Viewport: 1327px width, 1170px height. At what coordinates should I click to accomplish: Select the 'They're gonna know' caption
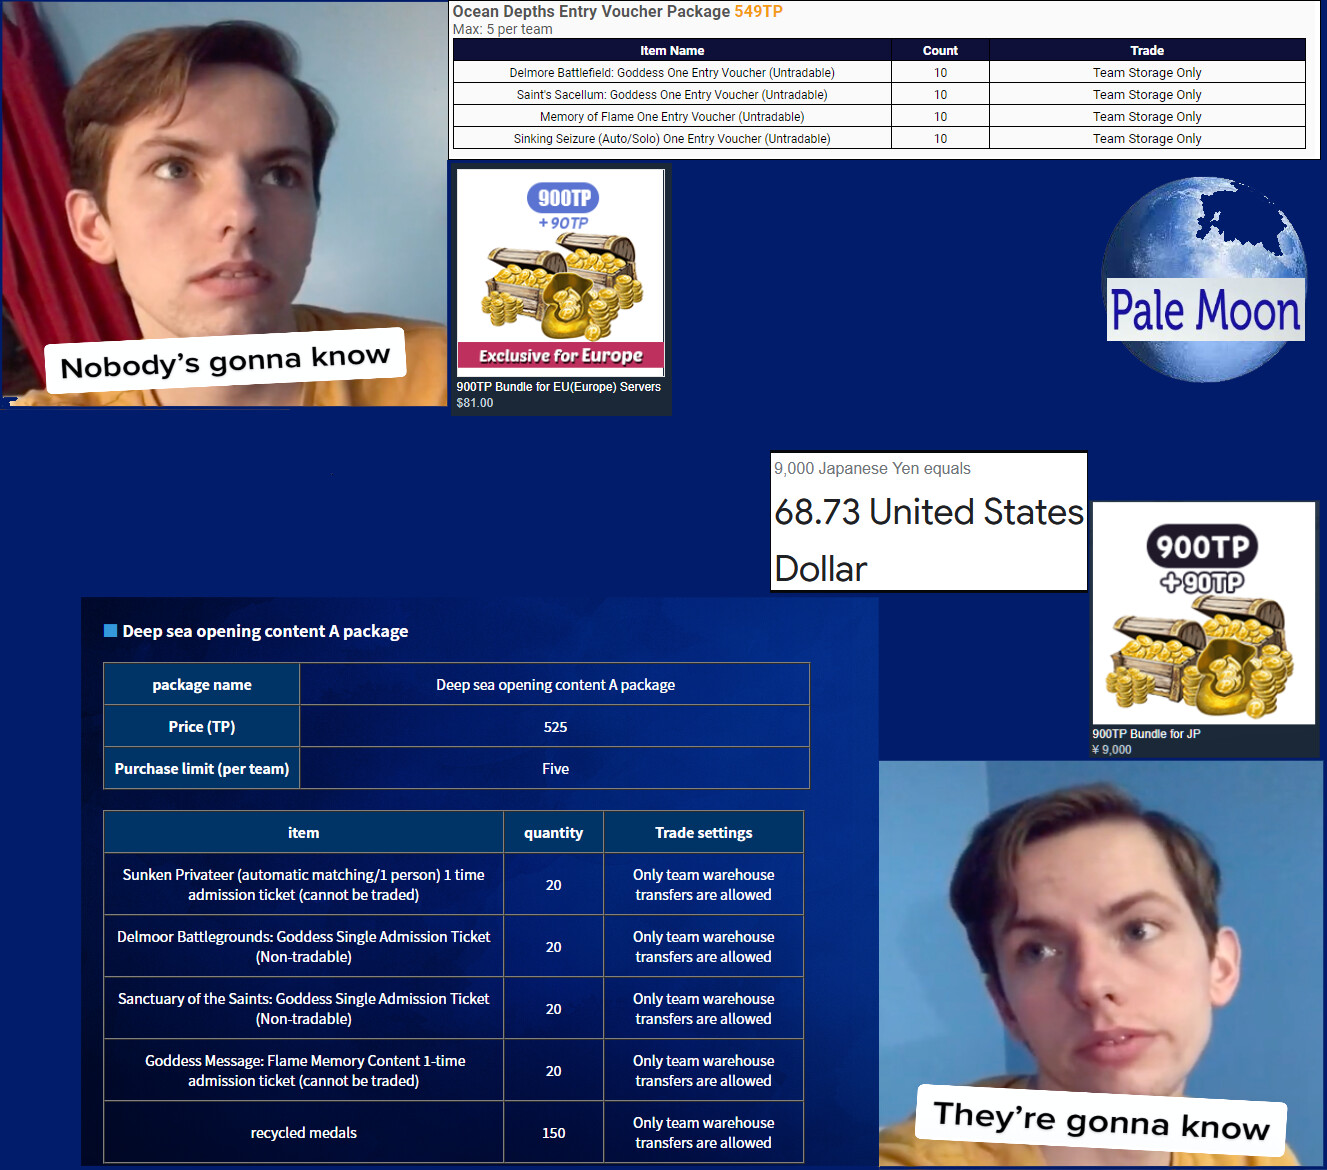(1101, 1120)
